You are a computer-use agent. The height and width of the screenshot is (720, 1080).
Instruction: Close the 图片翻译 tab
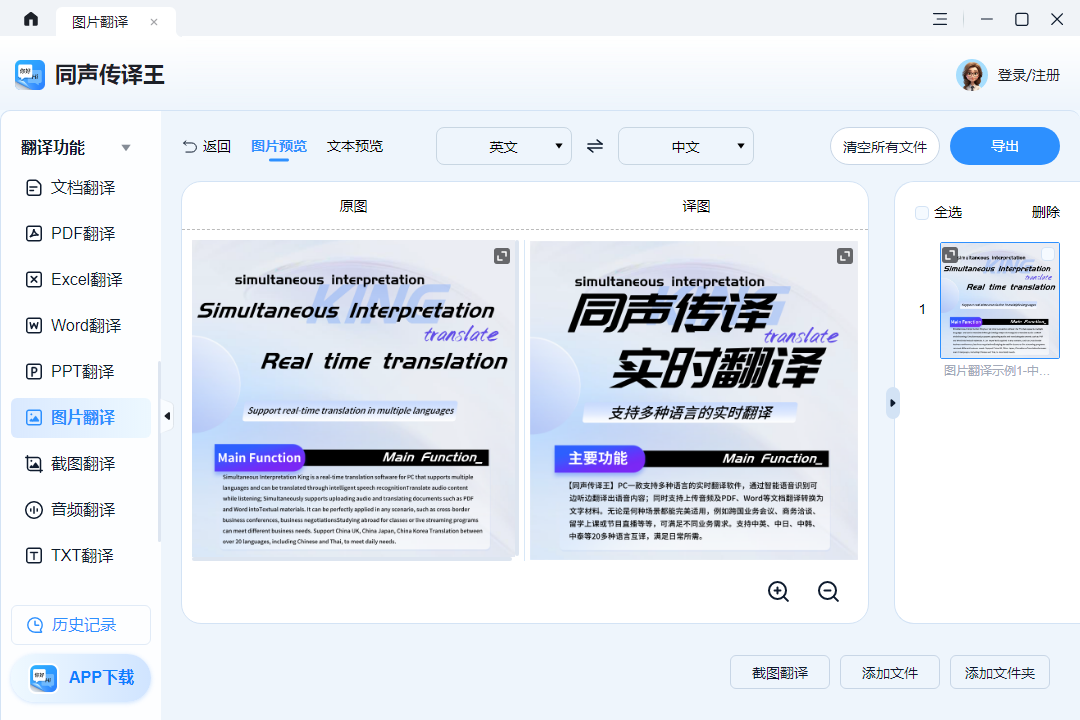pyautogui.click(x=154, y=22)
